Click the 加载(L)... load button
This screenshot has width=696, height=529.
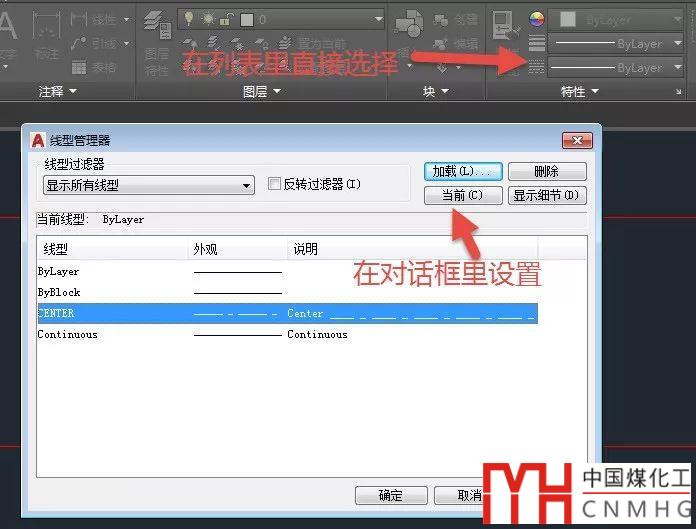click(x=463, y=171)
